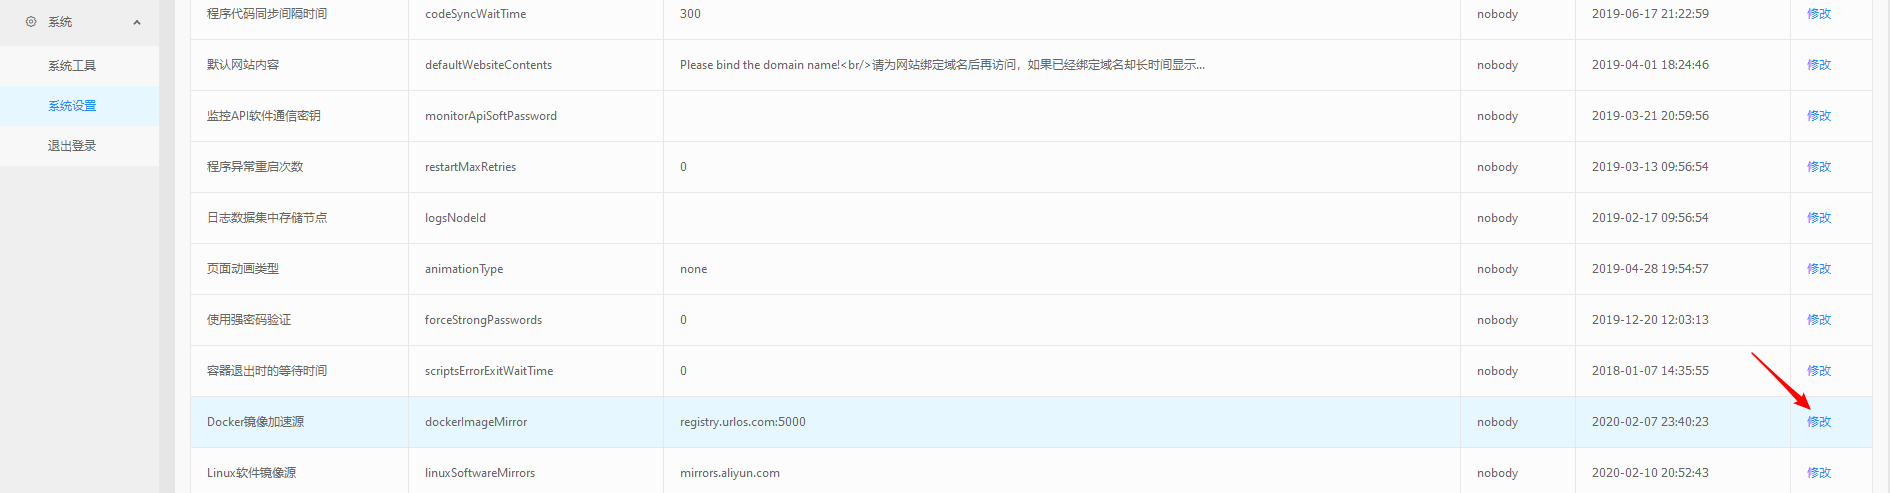
Task: Click 修改 for the animationType row
Action: pyautogui.click(x=1818, y=269)
